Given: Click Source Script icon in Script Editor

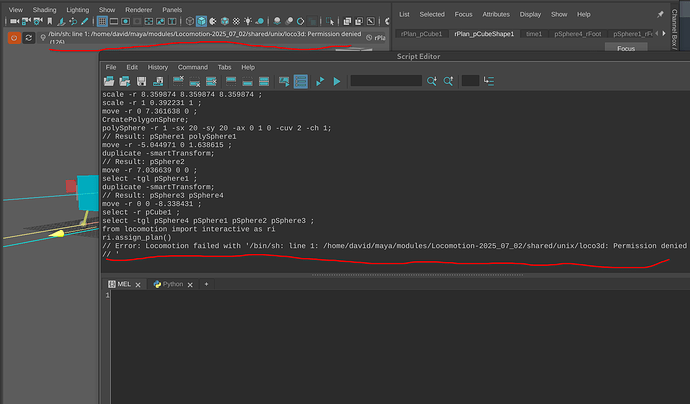Looking at the screenshot, I should (125, 81).
